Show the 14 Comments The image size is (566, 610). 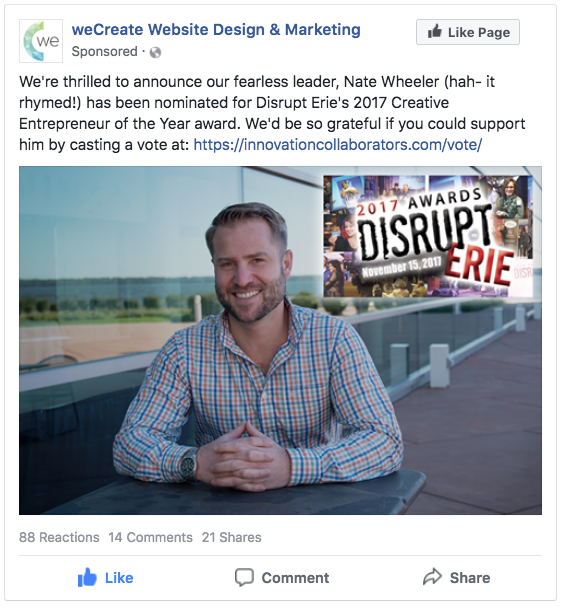pyautogui.click(x=151, y=537)
